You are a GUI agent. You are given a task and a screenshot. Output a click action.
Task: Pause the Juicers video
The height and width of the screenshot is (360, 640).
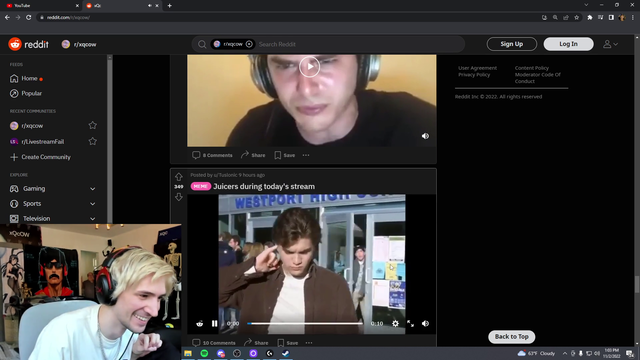pos(214,323)
